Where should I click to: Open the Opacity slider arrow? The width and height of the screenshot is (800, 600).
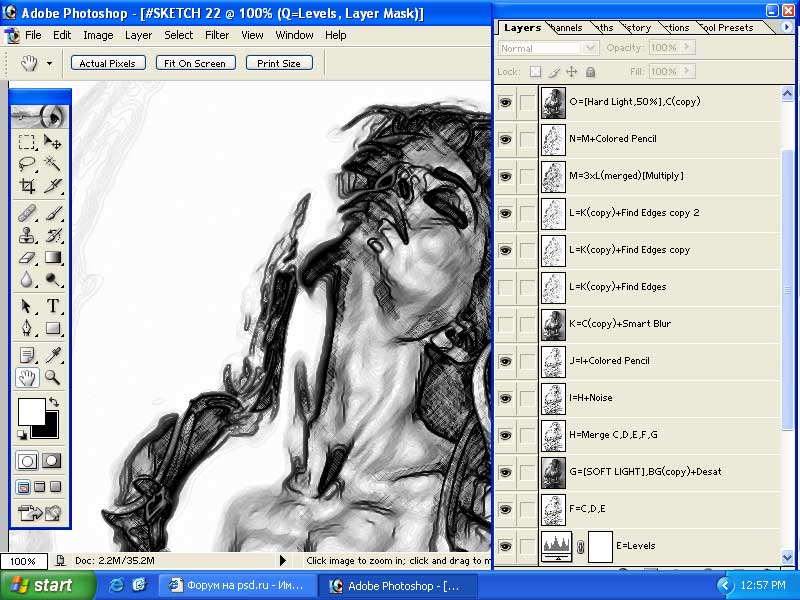687,47
